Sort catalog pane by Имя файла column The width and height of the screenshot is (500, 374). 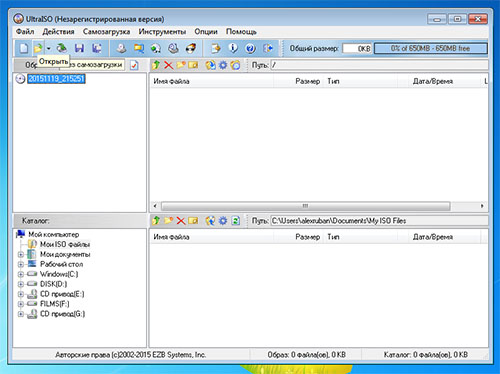pos(212,237)
